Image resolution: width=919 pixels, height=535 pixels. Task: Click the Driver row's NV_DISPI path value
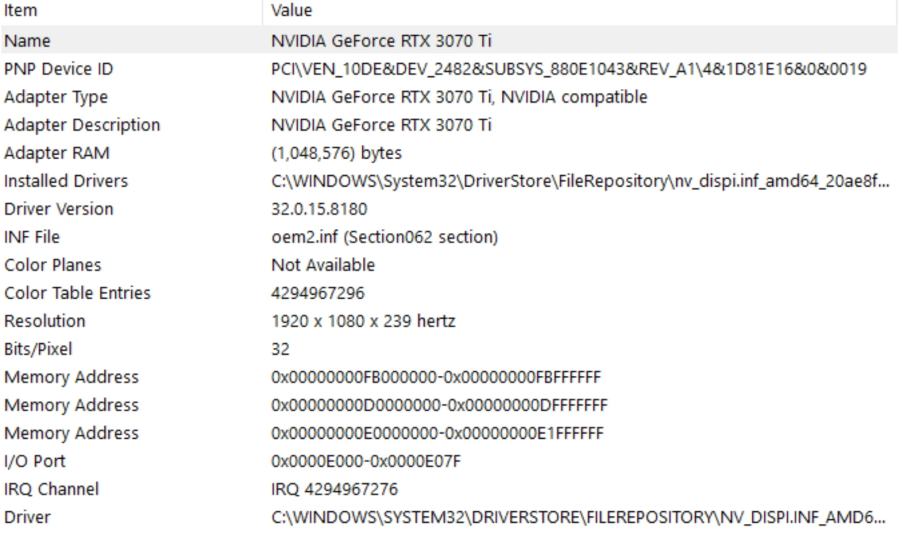(x=578, y=517)
